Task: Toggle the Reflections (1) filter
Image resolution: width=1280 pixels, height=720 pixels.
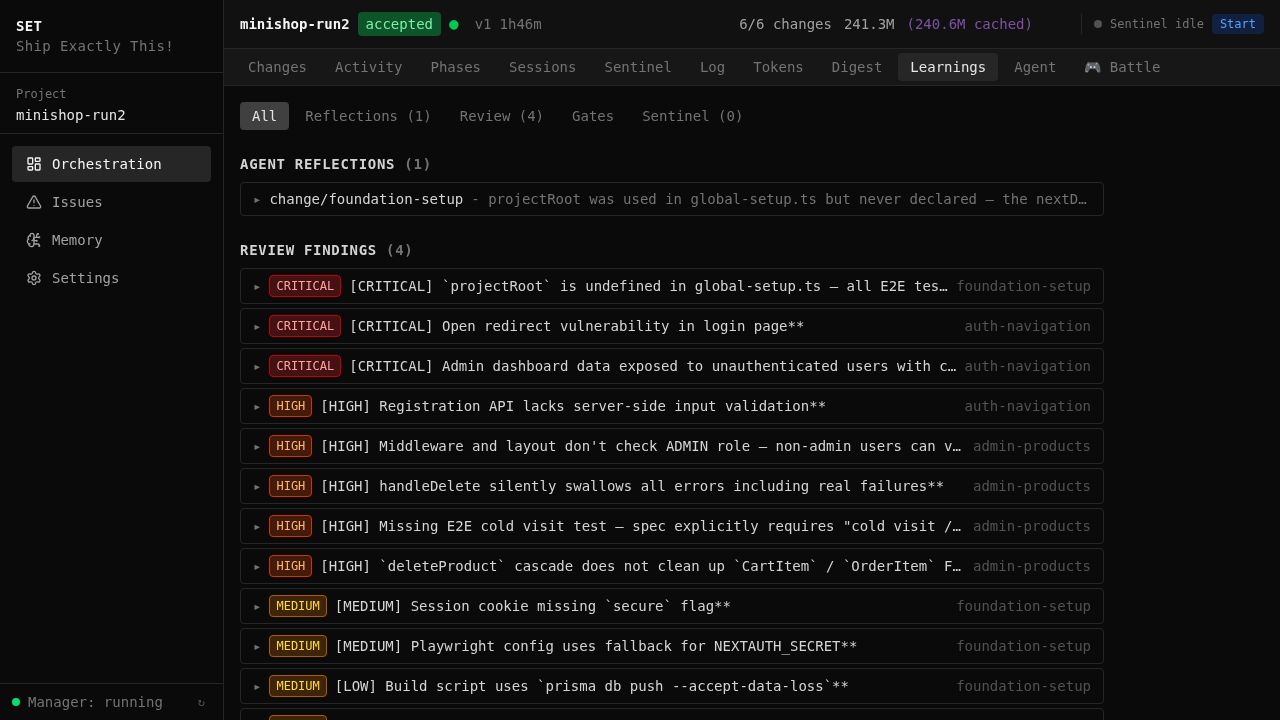Action: tap(367, 116)
